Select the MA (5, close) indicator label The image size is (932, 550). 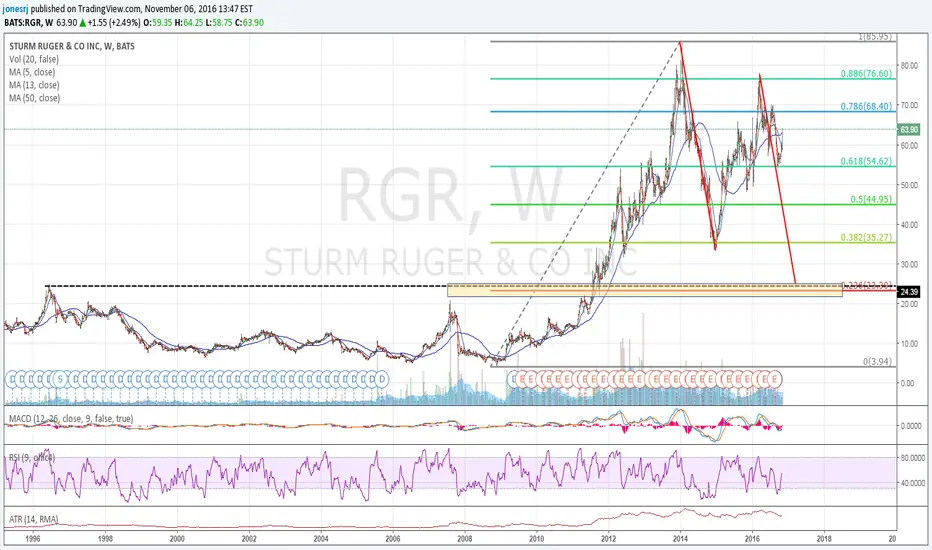[x=32, y=73]
